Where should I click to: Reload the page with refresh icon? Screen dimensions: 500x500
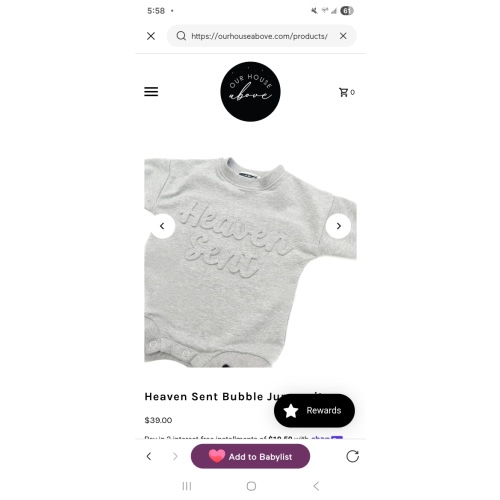(352, 456)
